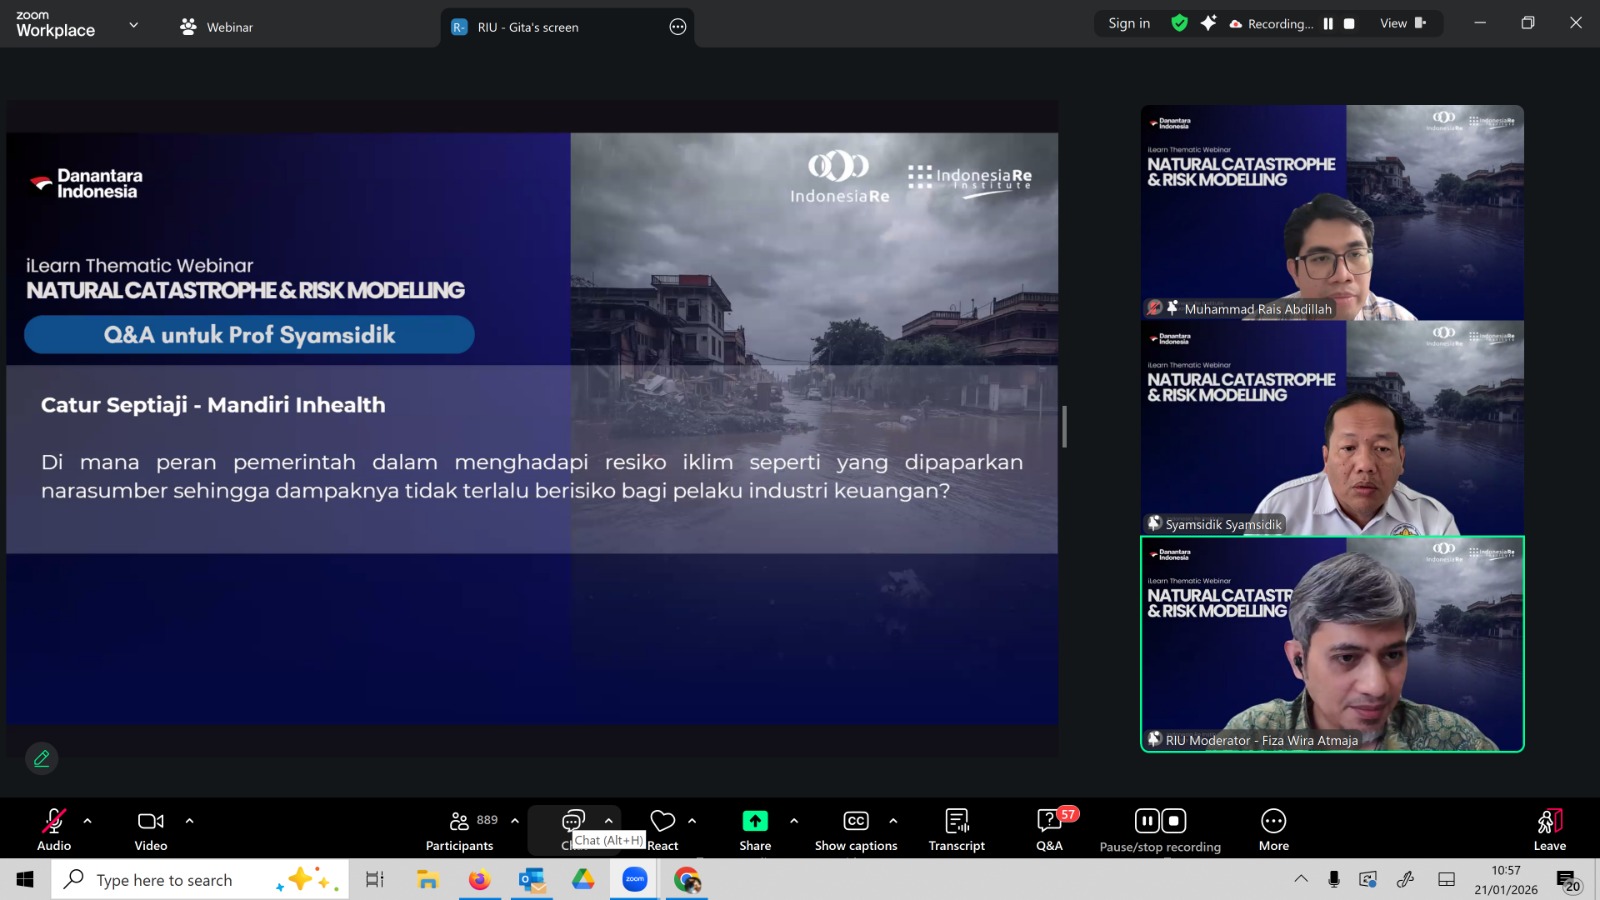The height and width of the screenshot is (900, 1600).
Task: Open the Zoom Workplace dropdown chevron
Action: (134, 25)
